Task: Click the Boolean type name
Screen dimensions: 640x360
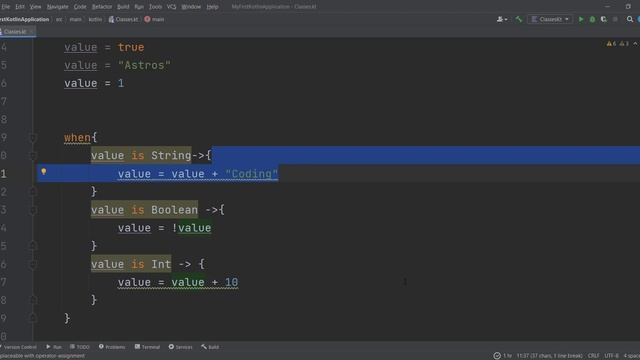Action: pyautogui.click(x=174, y=210)
